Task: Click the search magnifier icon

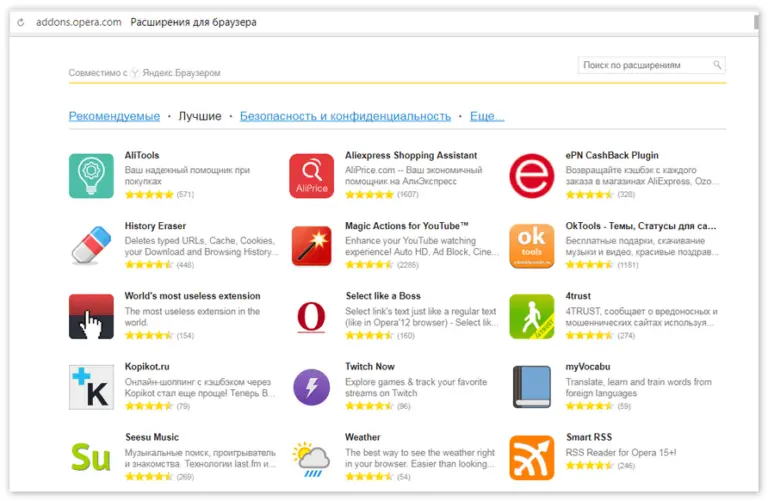Action: tap(717, 65)
